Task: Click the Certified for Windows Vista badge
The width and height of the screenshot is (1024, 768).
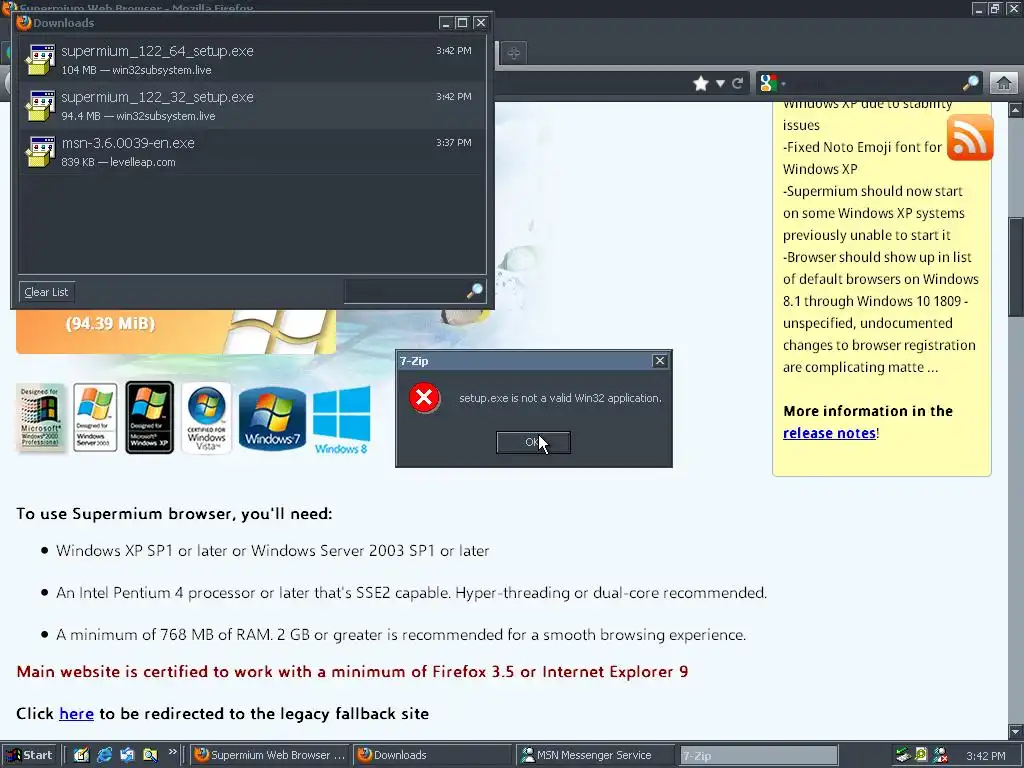Action: pyautogui.click(x=206, y=418)
